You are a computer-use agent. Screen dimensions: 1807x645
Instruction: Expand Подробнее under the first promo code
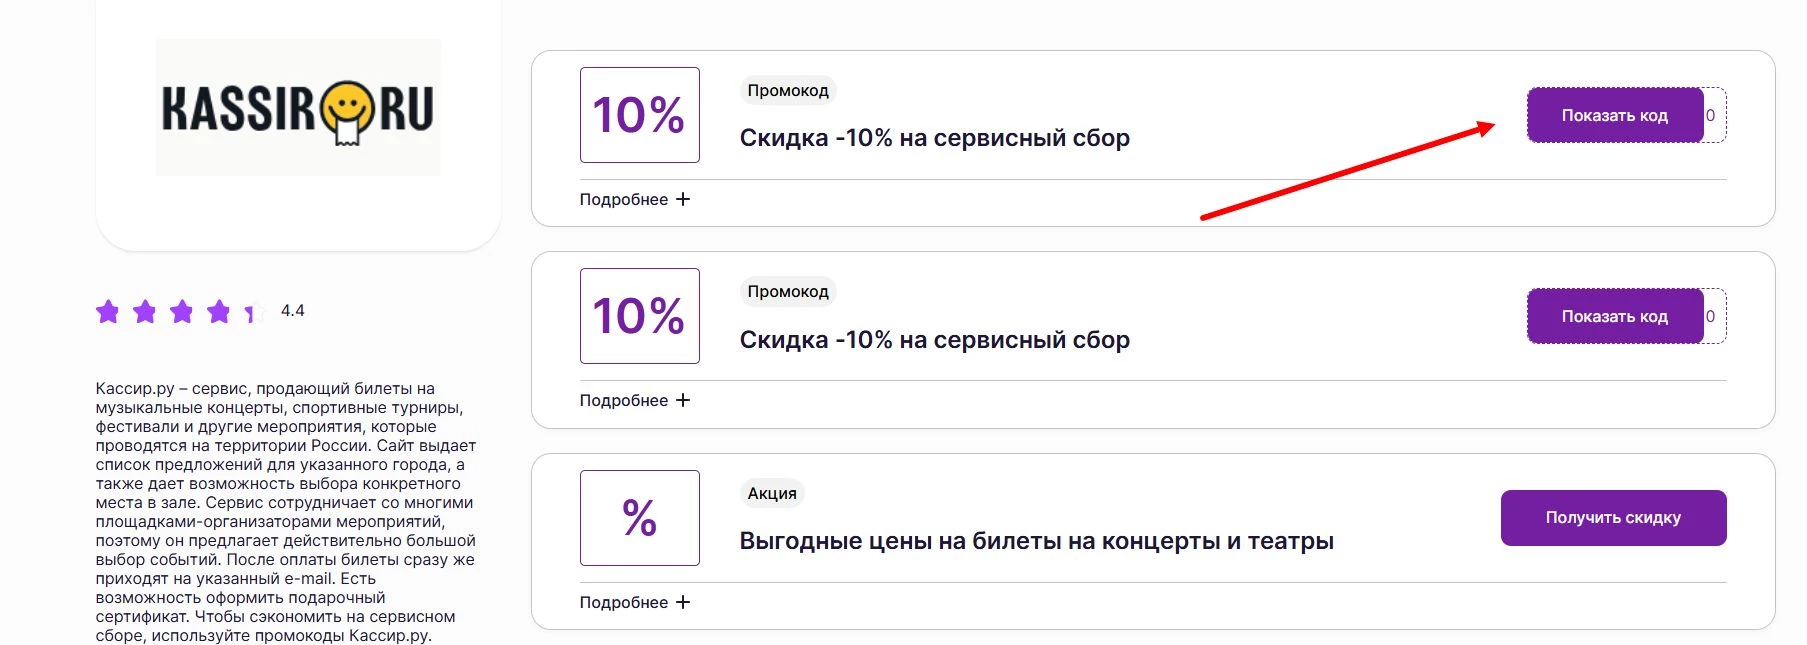point(632,199)
